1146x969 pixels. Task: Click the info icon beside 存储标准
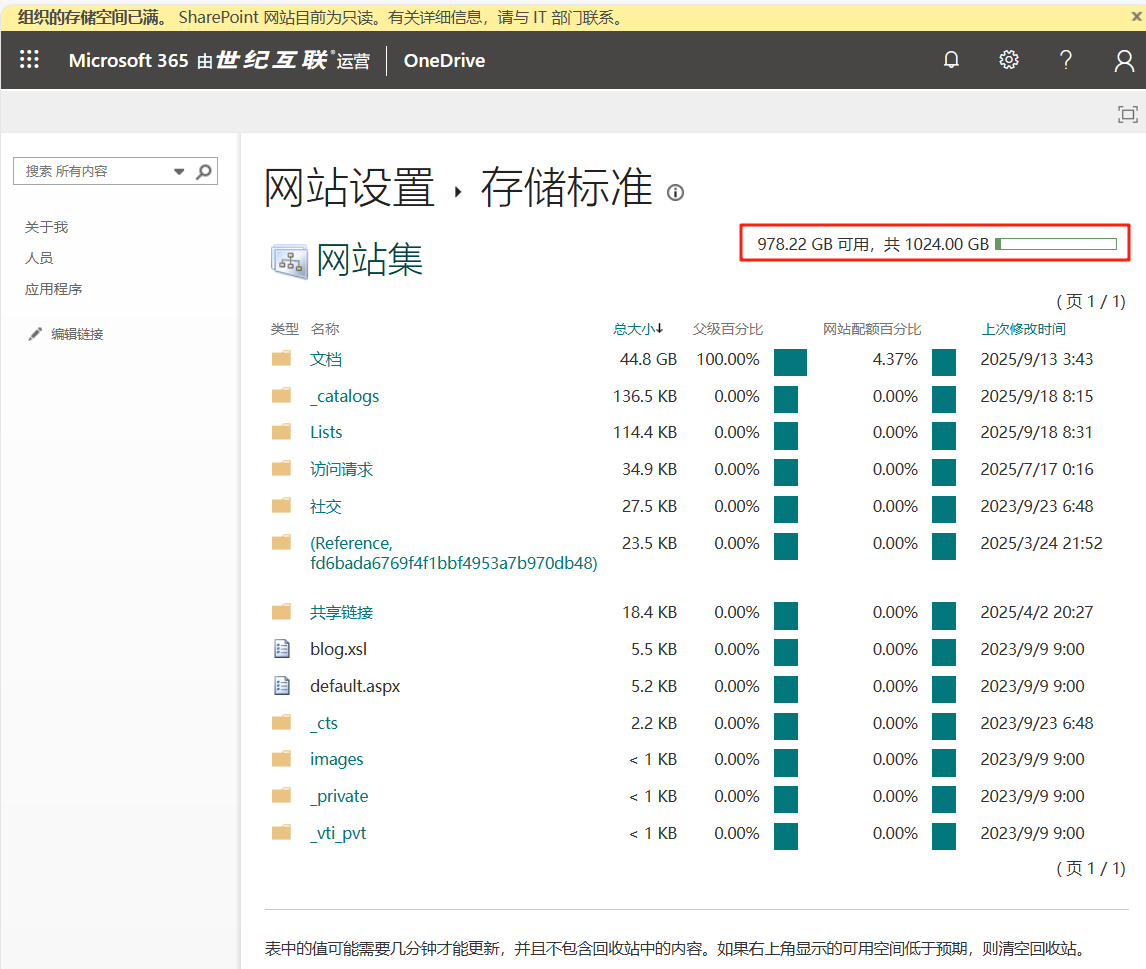(x=676, y=193)
